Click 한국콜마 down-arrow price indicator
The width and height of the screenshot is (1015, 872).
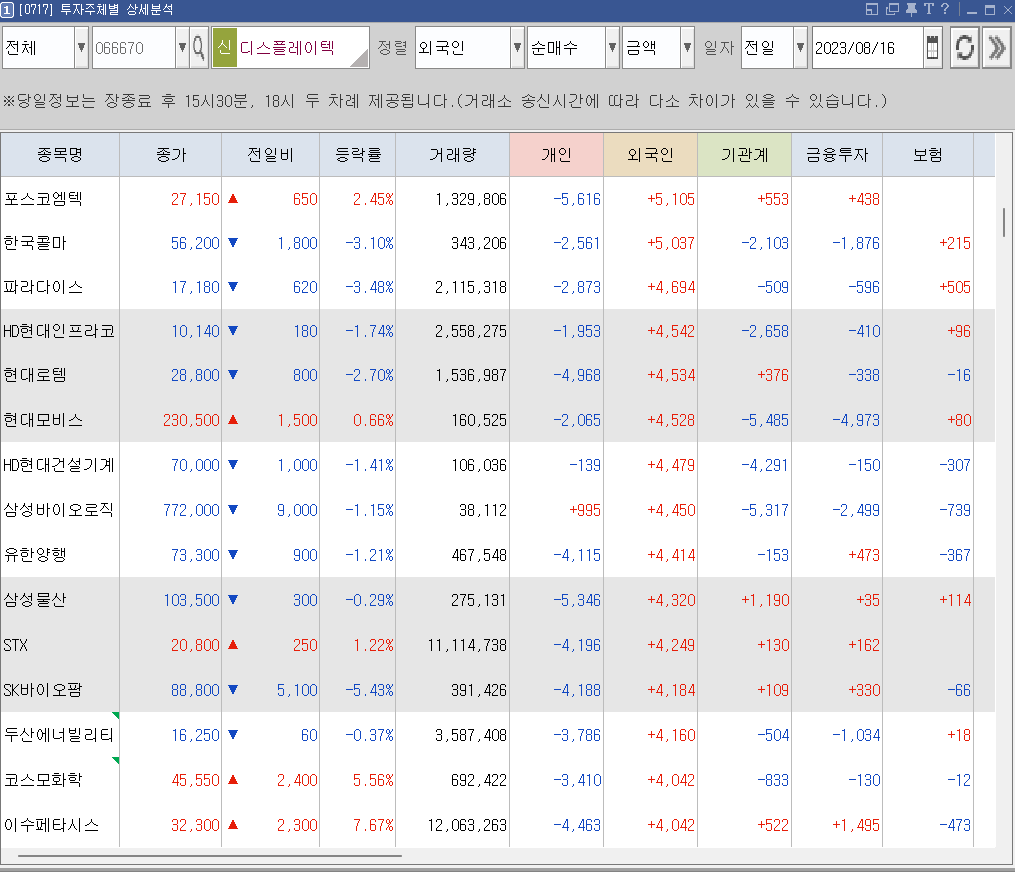click(x=233, y=243)
